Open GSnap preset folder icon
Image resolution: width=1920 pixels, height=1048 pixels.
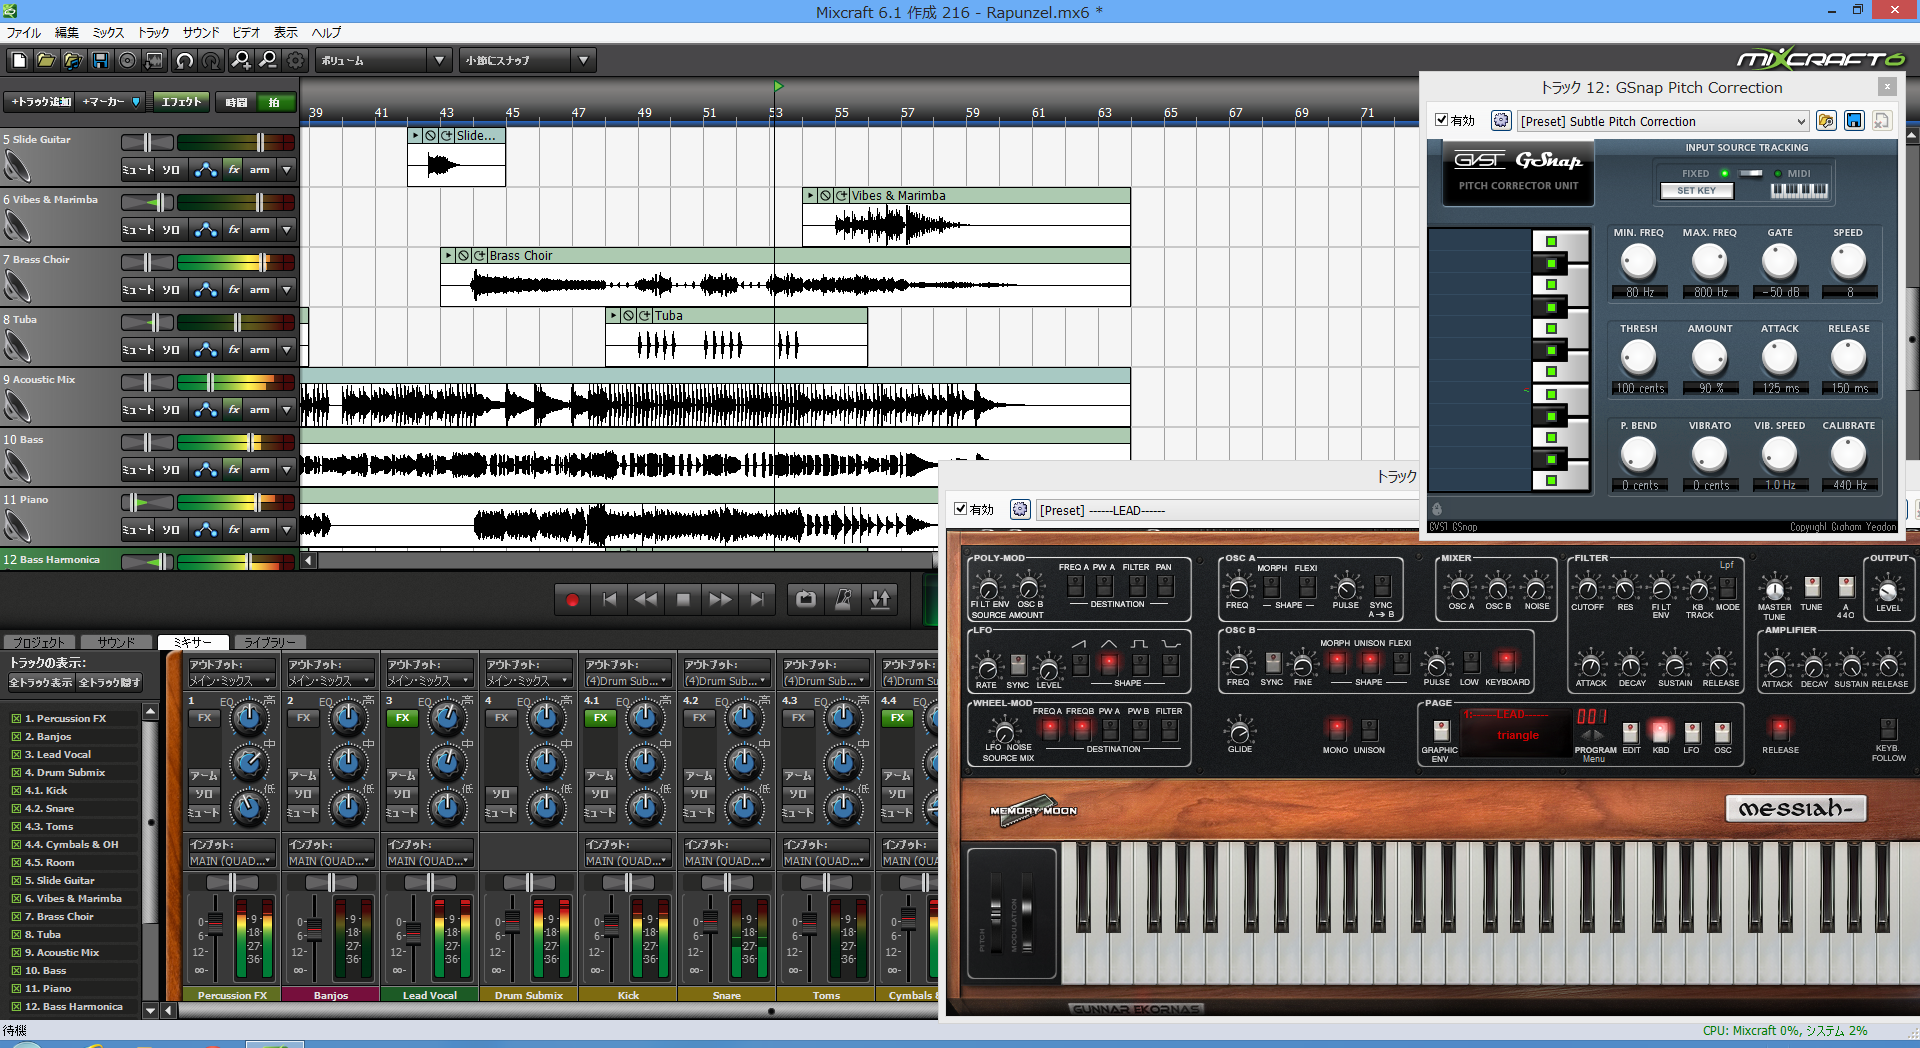(x=1827, y=121)
